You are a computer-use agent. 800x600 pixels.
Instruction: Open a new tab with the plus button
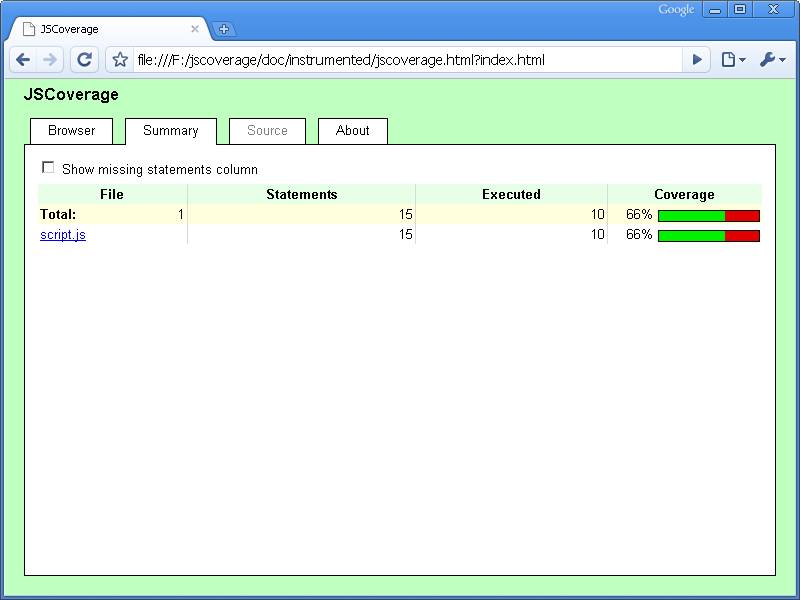click(224, 29)
